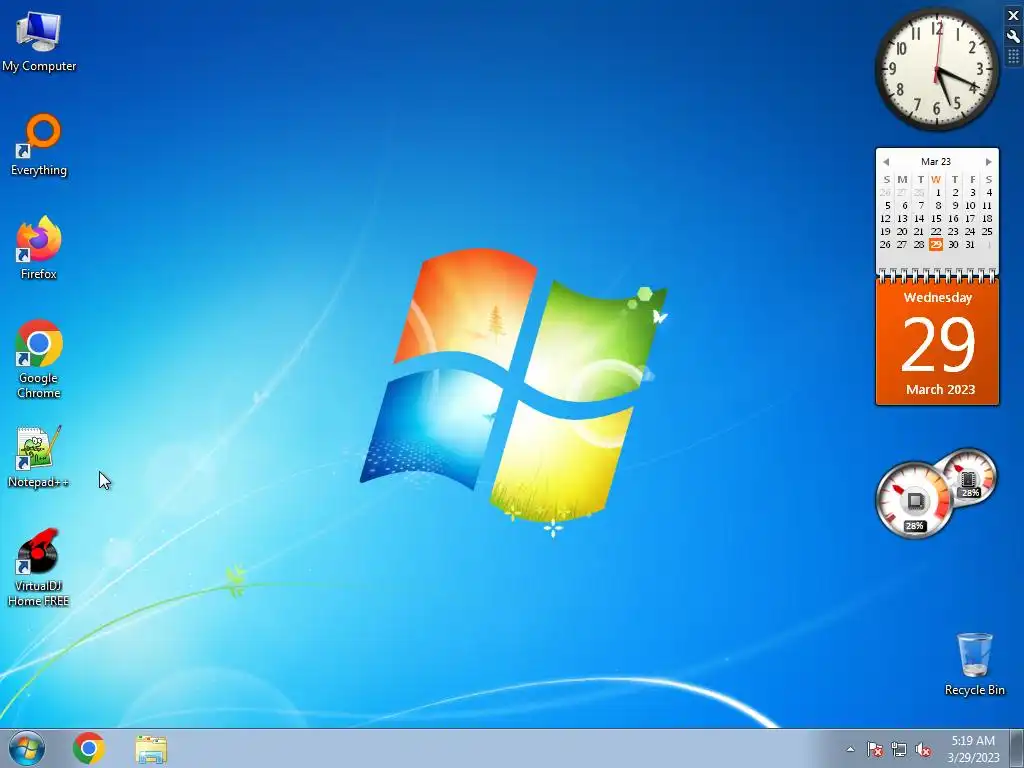Select date 15 in calendar gadget
Image resolution: width=1024 pixels, height=768 pixels.
click(936, 218)
